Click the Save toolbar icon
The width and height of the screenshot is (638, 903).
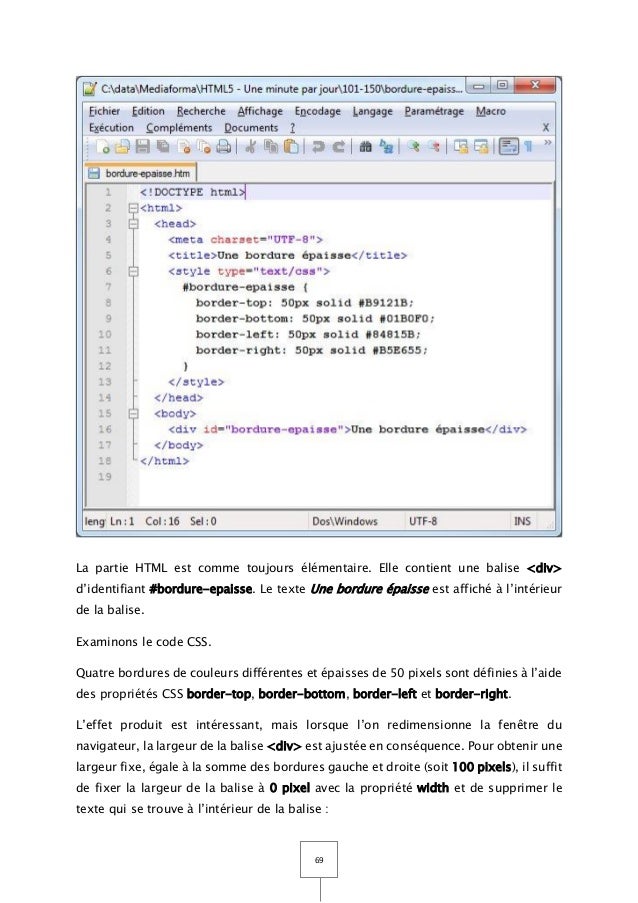(x=142, y=147)
